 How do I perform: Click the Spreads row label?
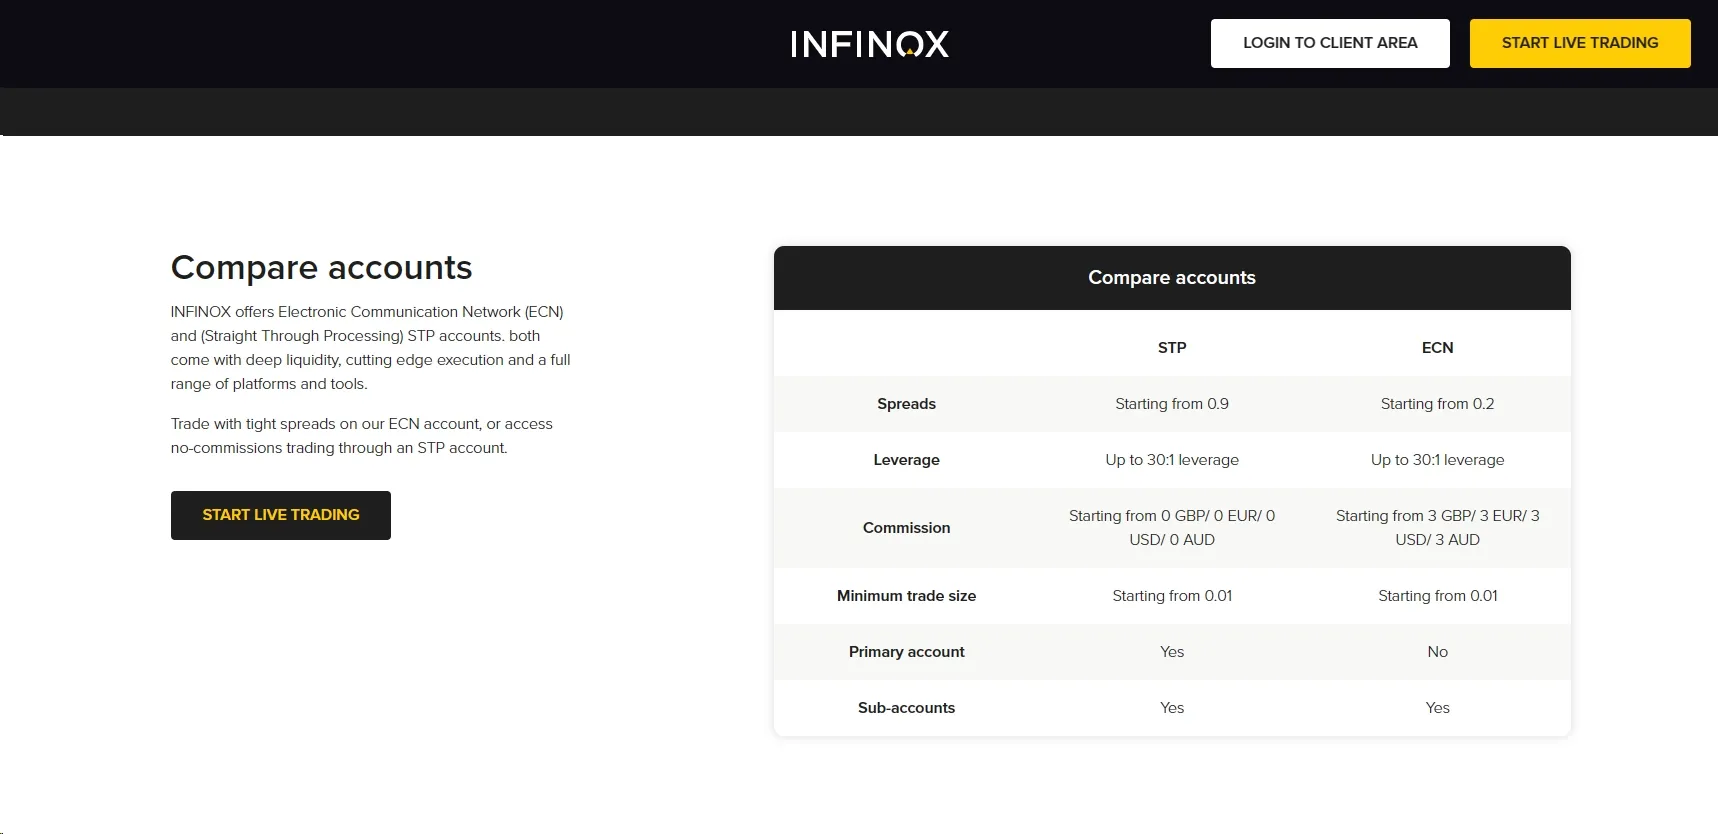point(907,404)
